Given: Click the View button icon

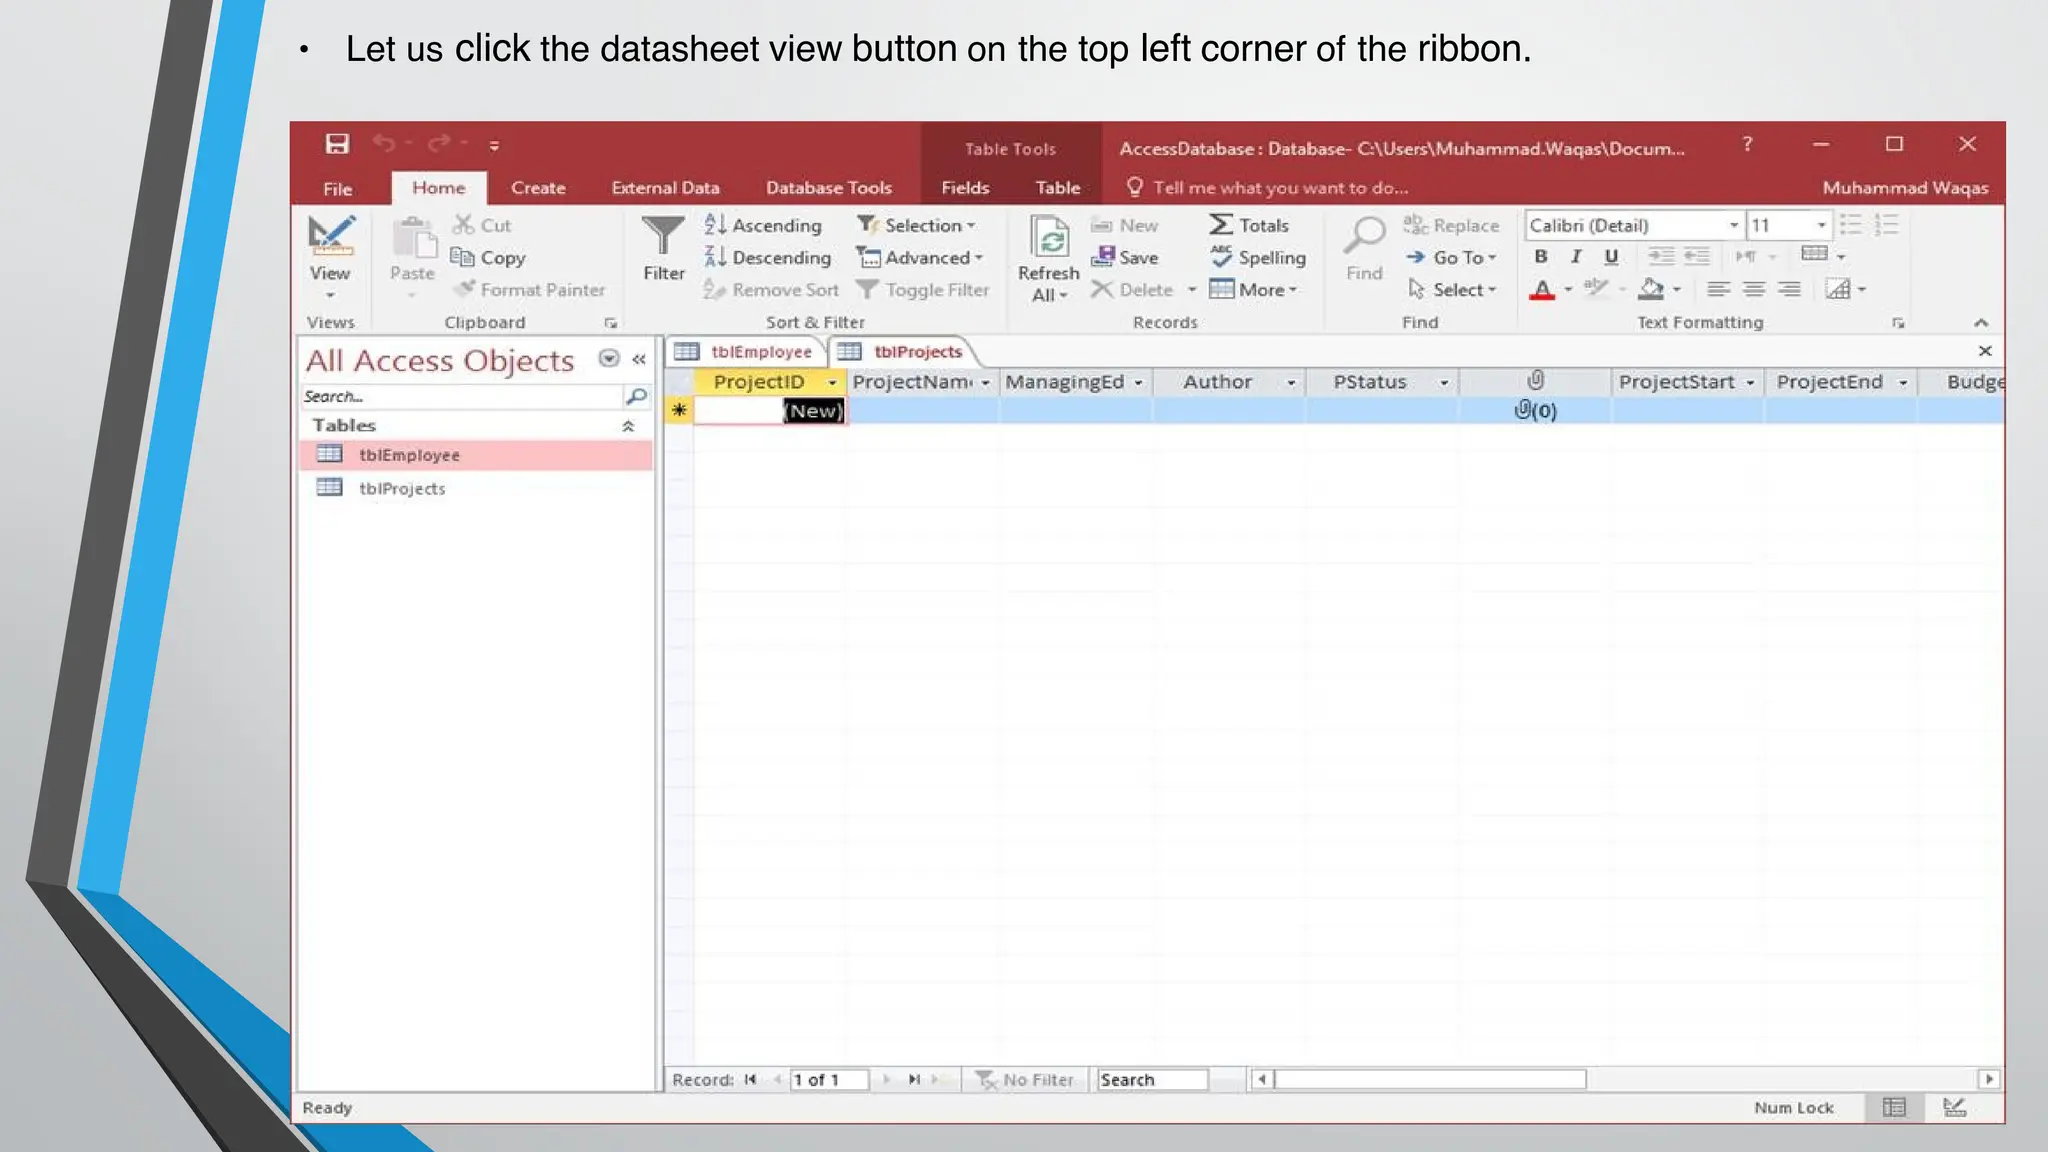Looking at the screenshot, I should click(x=330, y=236).
